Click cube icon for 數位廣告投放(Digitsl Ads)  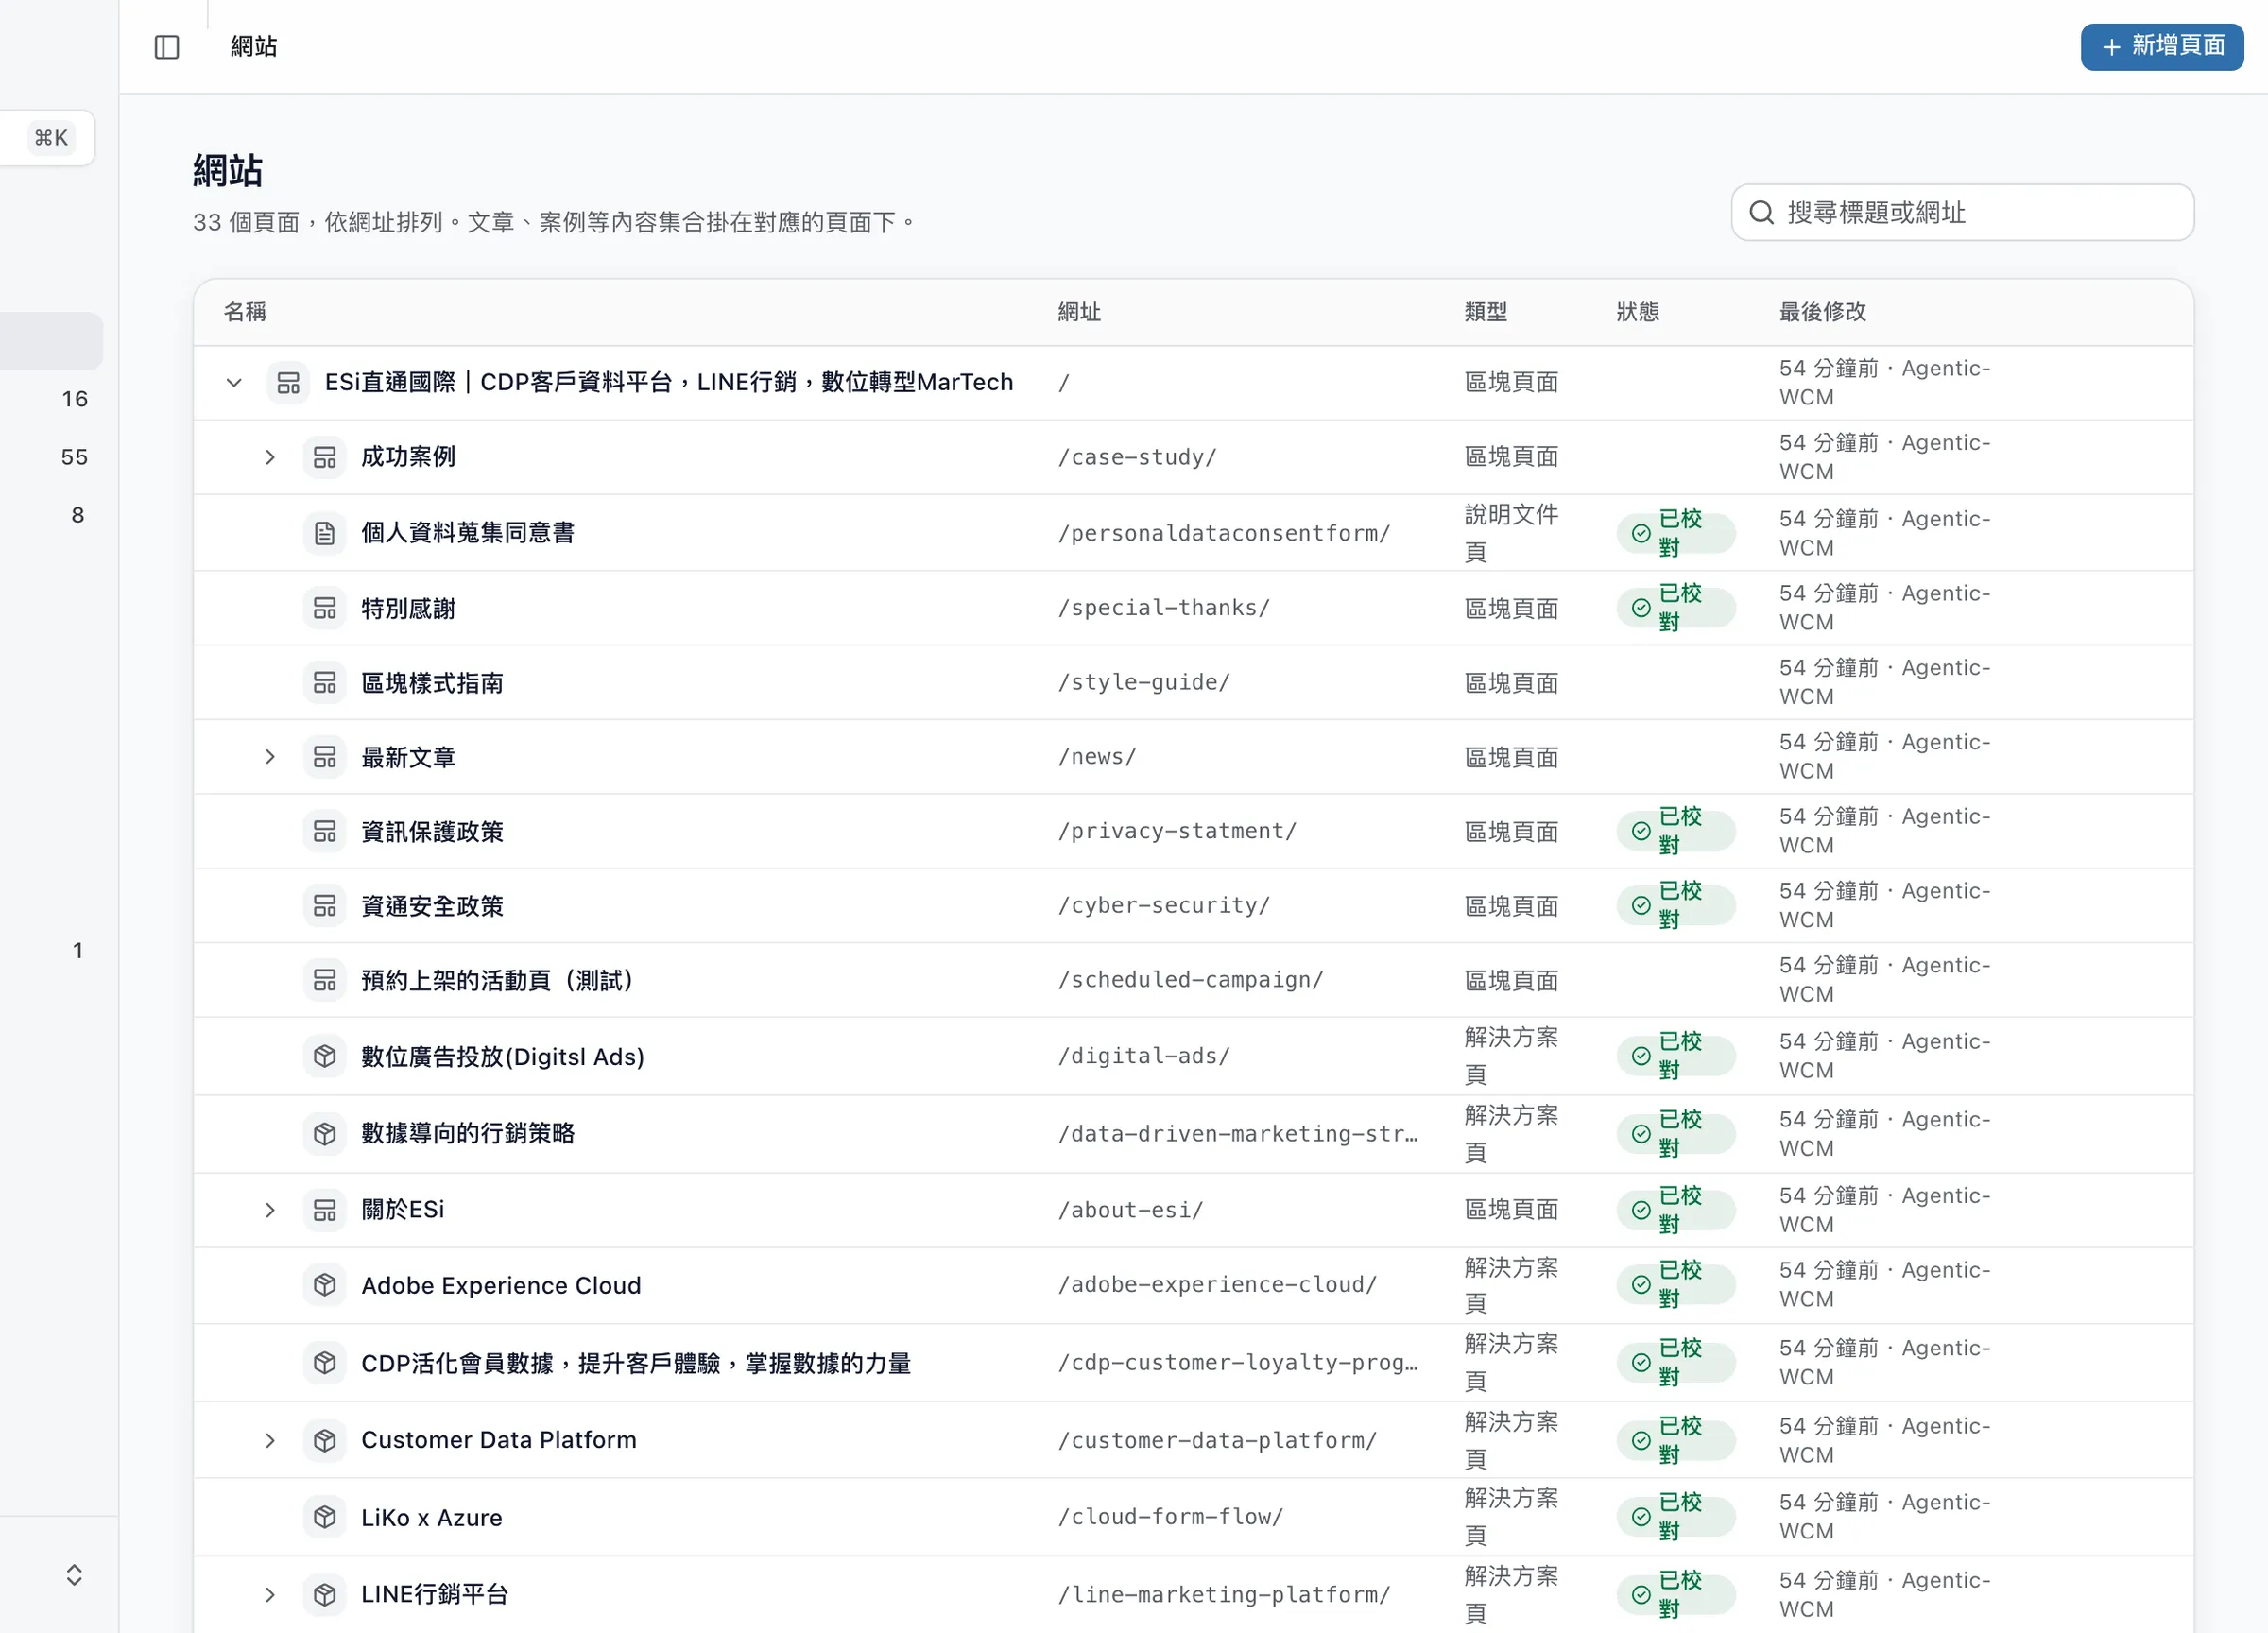point(324,1056)
